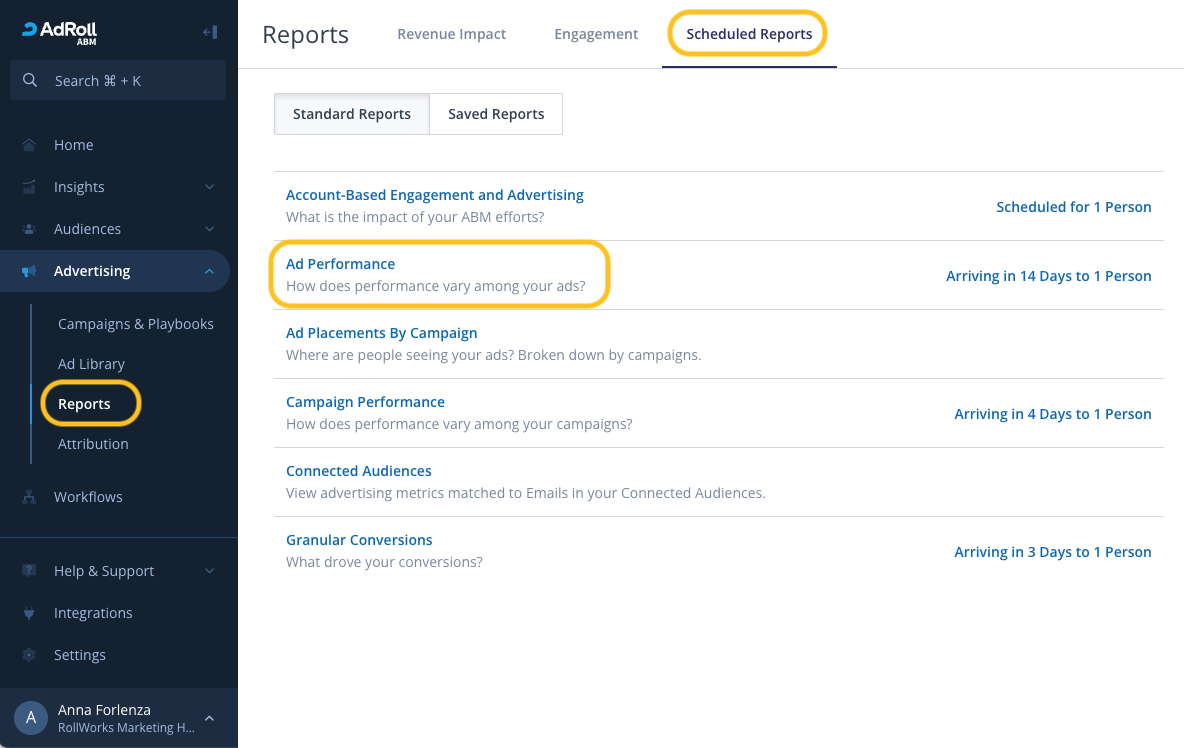The width and height of the screenshot is (1184, 748).
Task: Click the Integrations plug icon
Action: click(29, 613)
